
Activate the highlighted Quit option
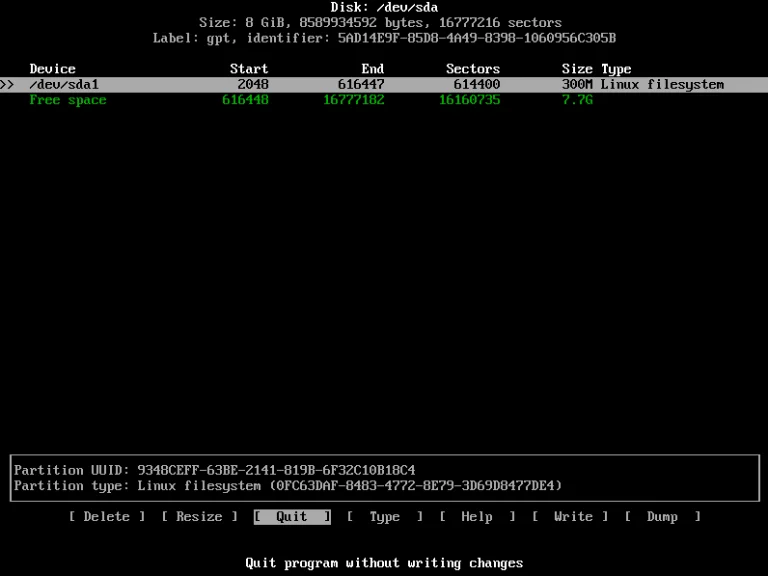coord(292,517)
